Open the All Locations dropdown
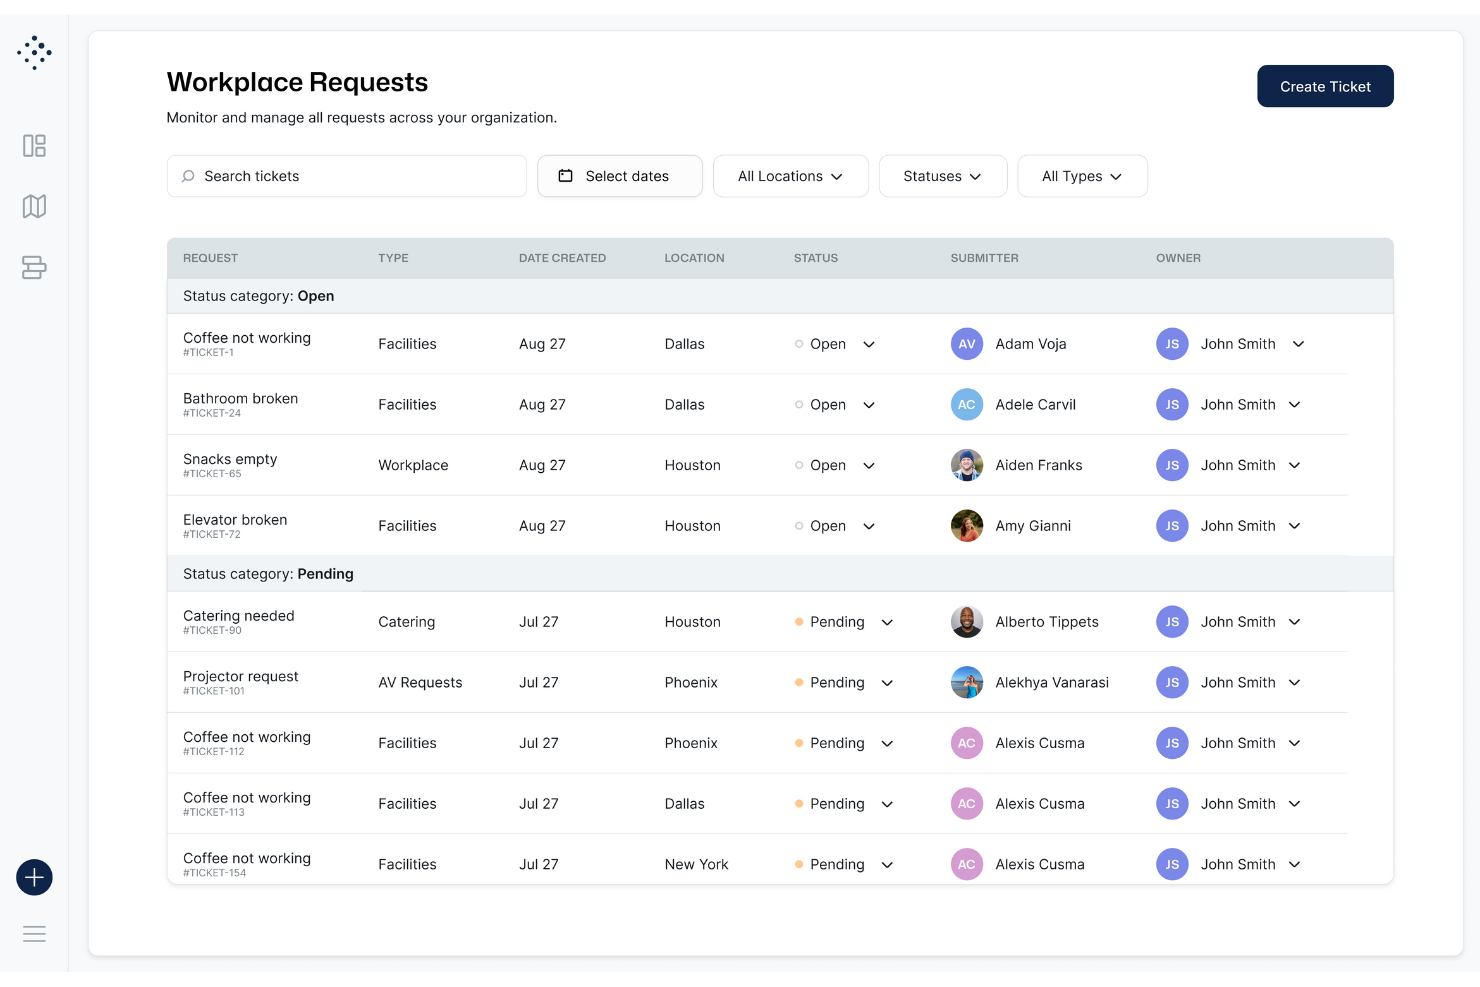This screenshot has width=1480, height=987. (x=790, y=176)
